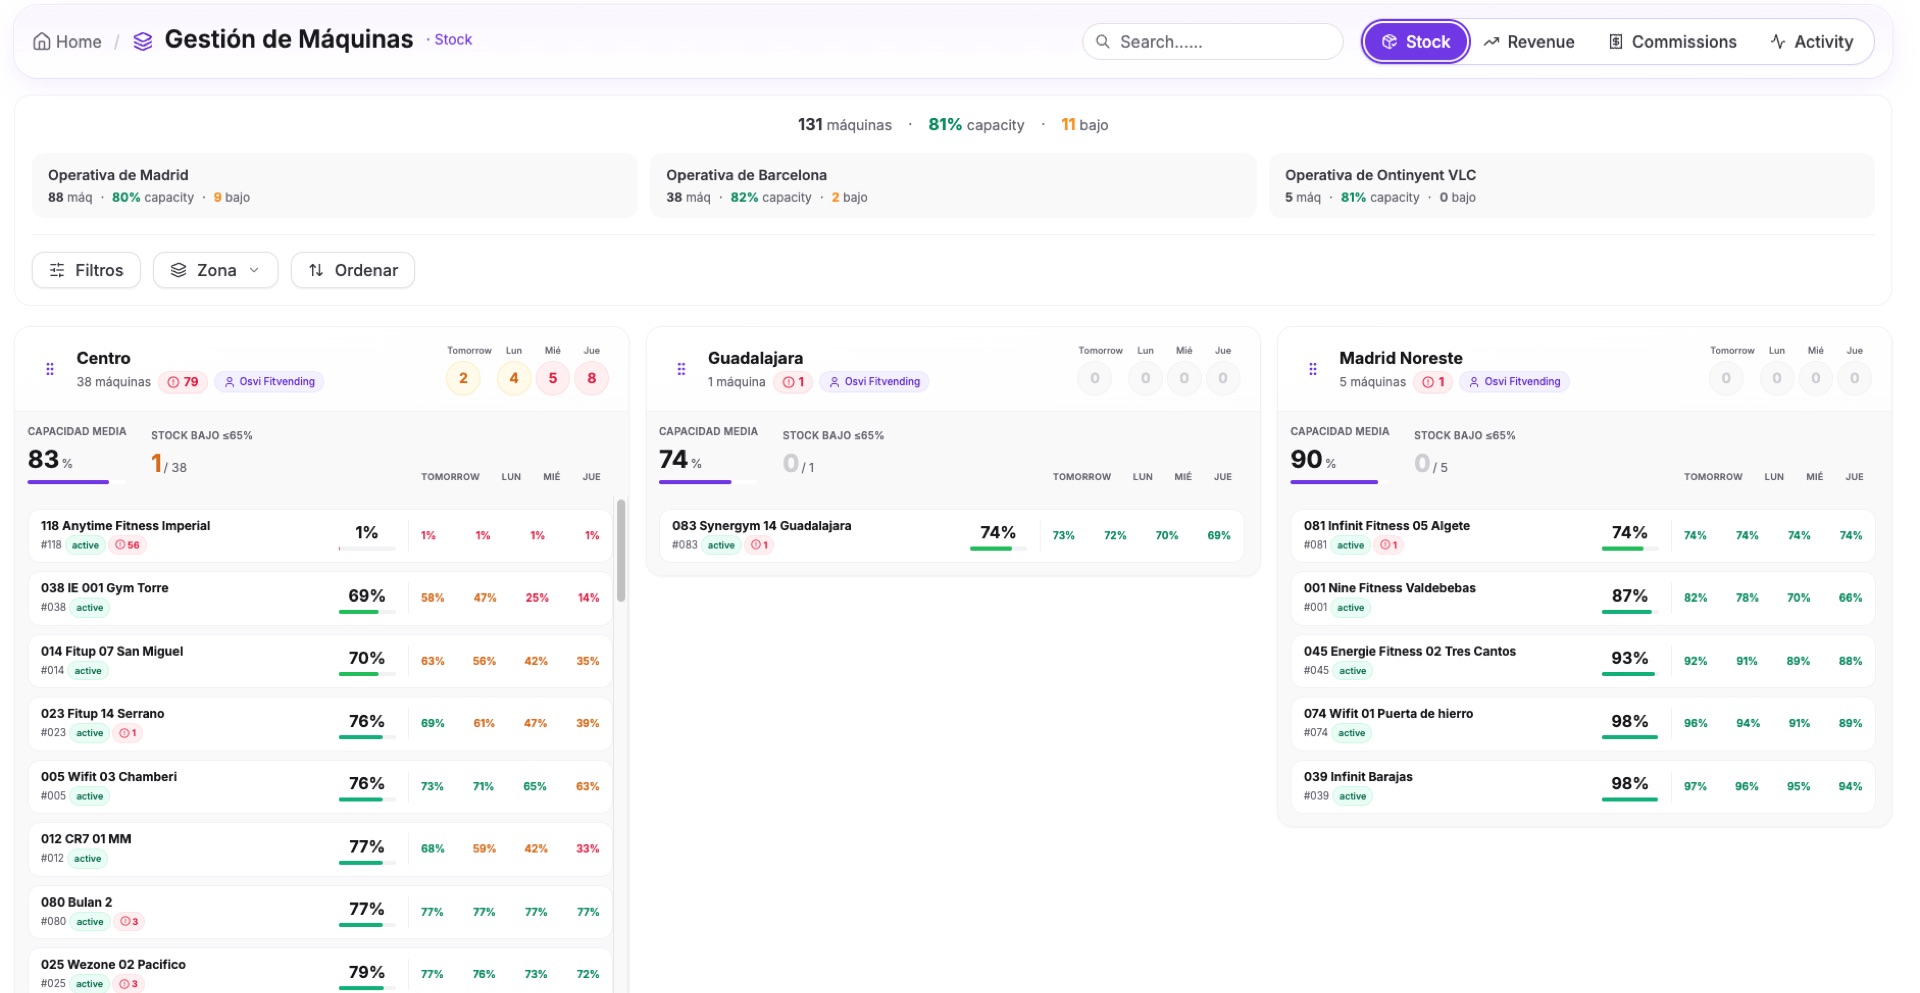The image size is (1920, 993).
Task: Open the Filtros filter panel
Action: pyautogui.click(x=86, y=270)
